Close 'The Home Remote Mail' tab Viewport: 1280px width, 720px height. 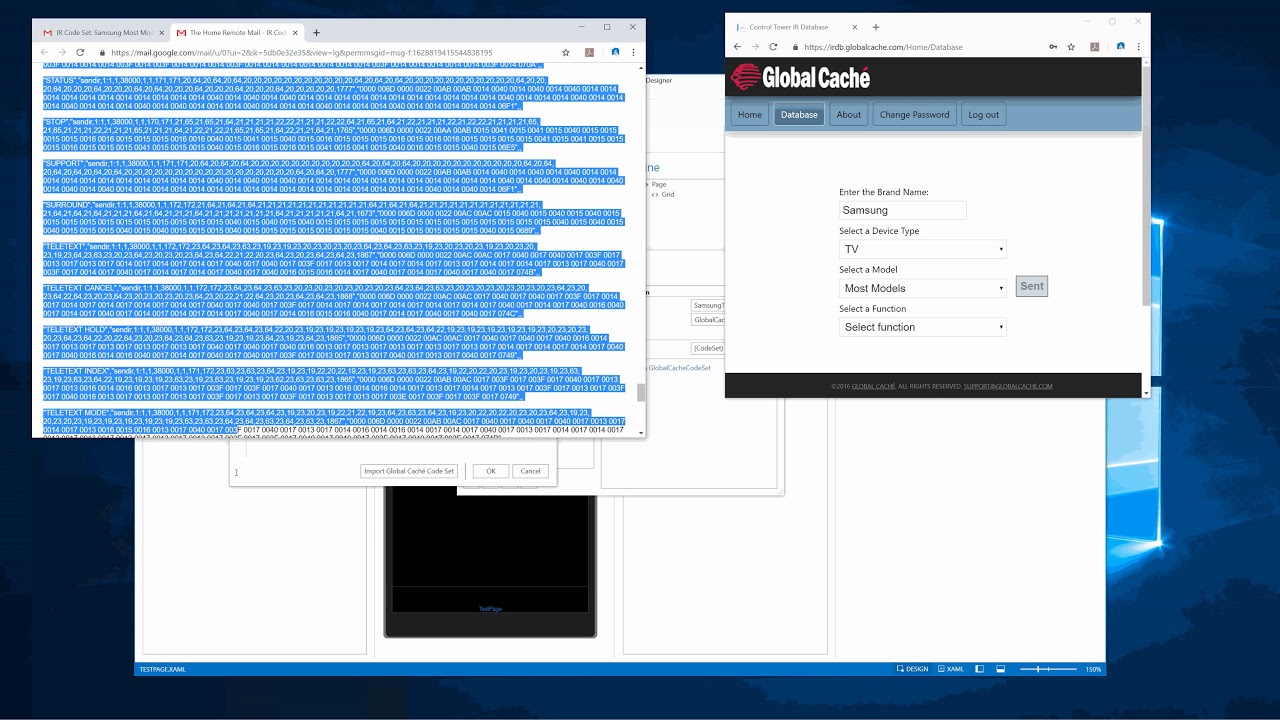[295, 33]
